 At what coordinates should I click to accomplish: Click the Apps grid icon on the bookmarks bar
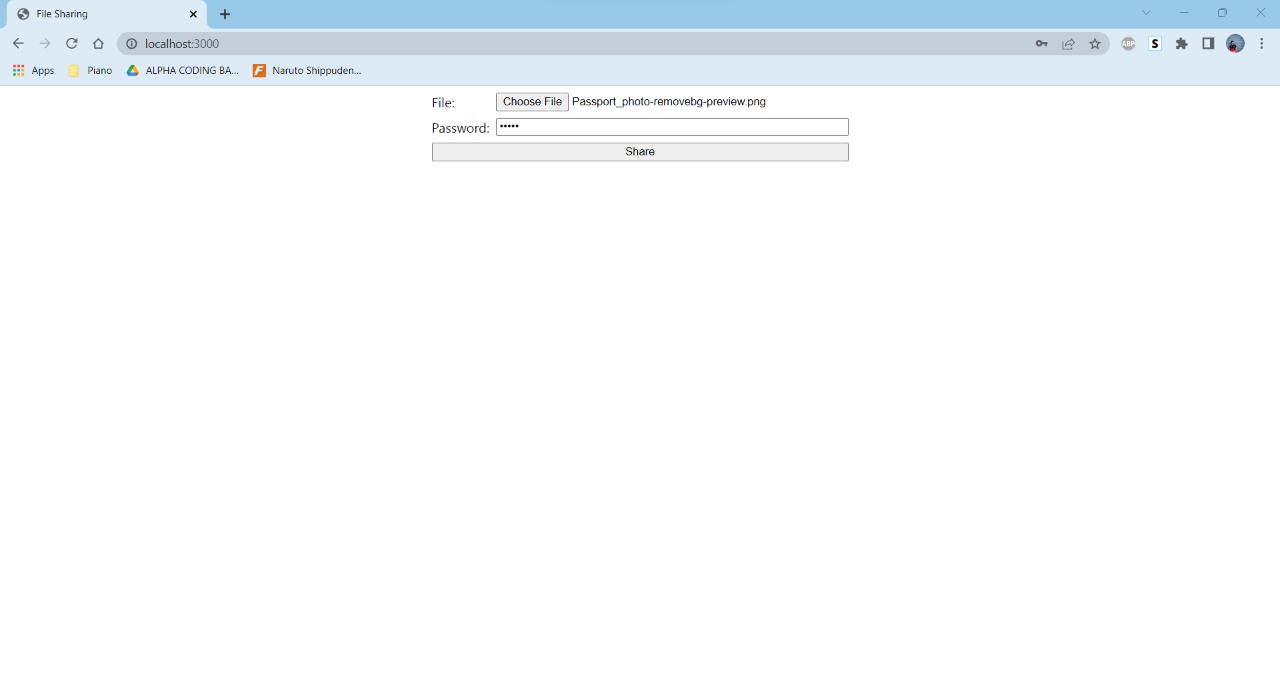coord(18,70)
